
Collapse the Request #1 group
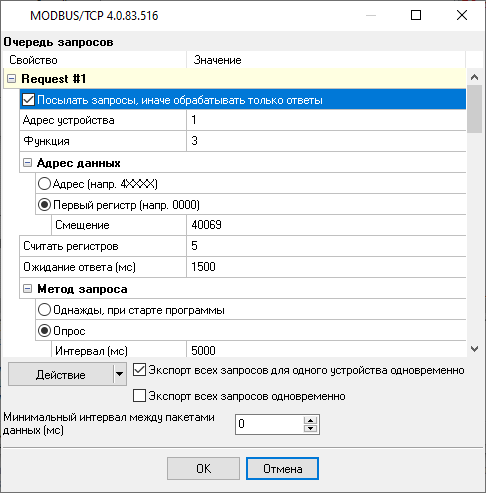11,79
